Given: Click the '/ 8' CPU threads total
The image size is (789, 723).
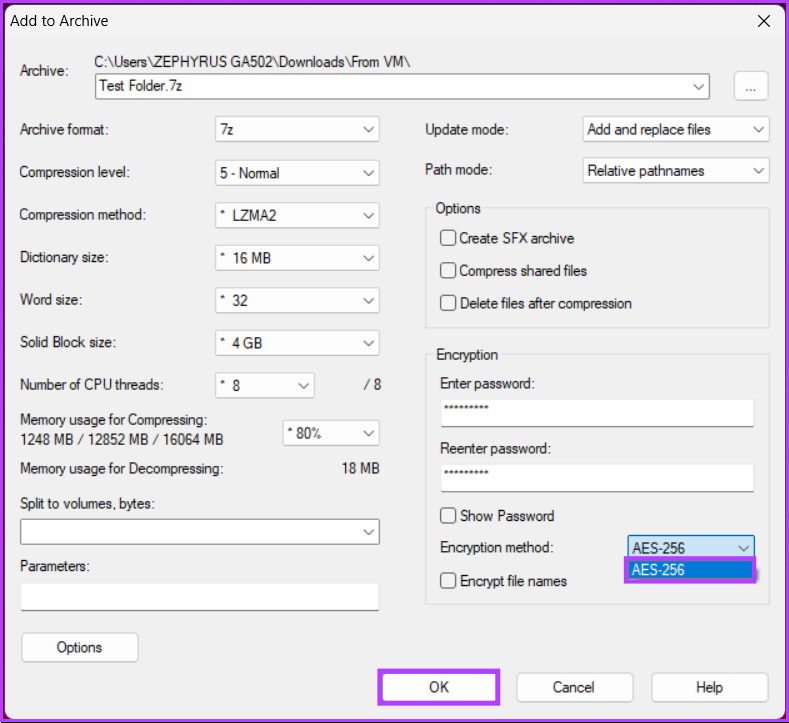Looking at the screenshot, I should (x=372, y=385).
